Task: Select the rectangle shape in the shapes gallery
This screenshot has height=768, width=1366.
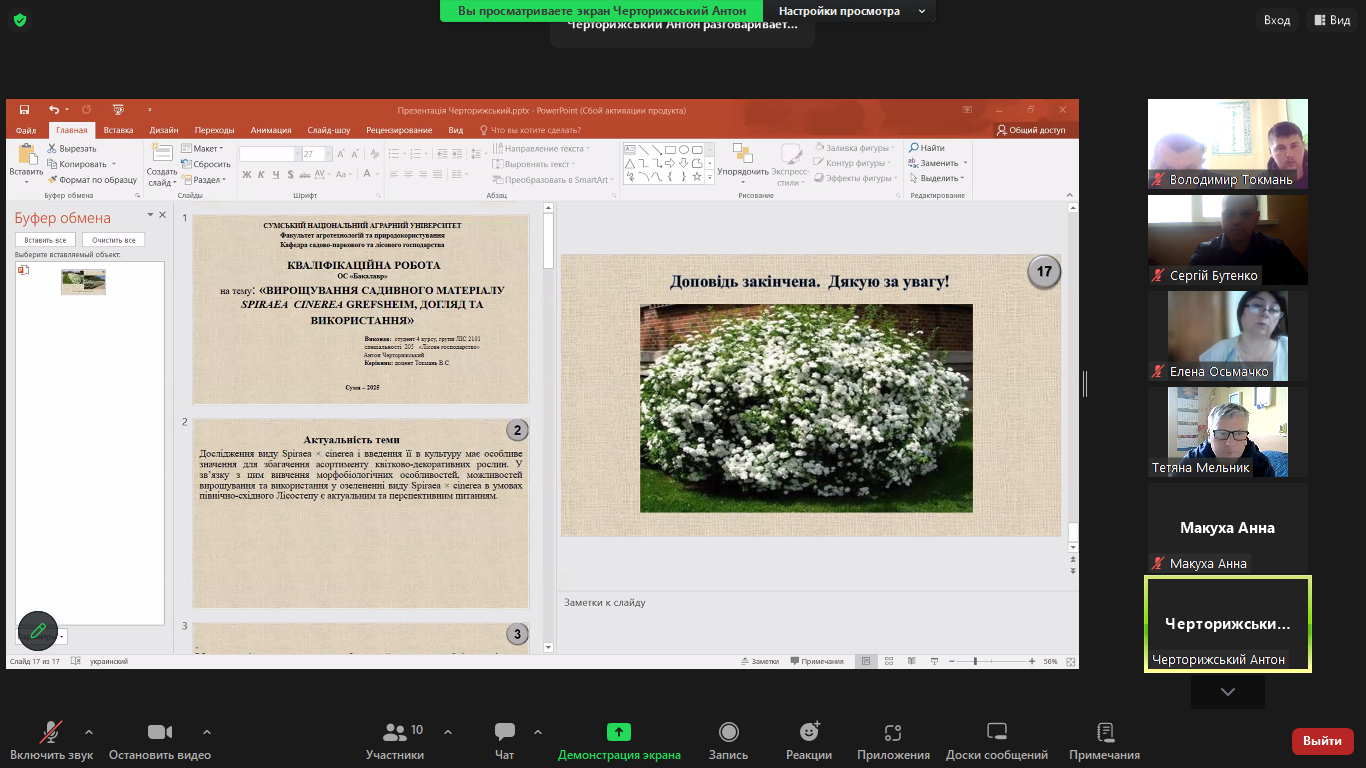Action: [670, 150]
